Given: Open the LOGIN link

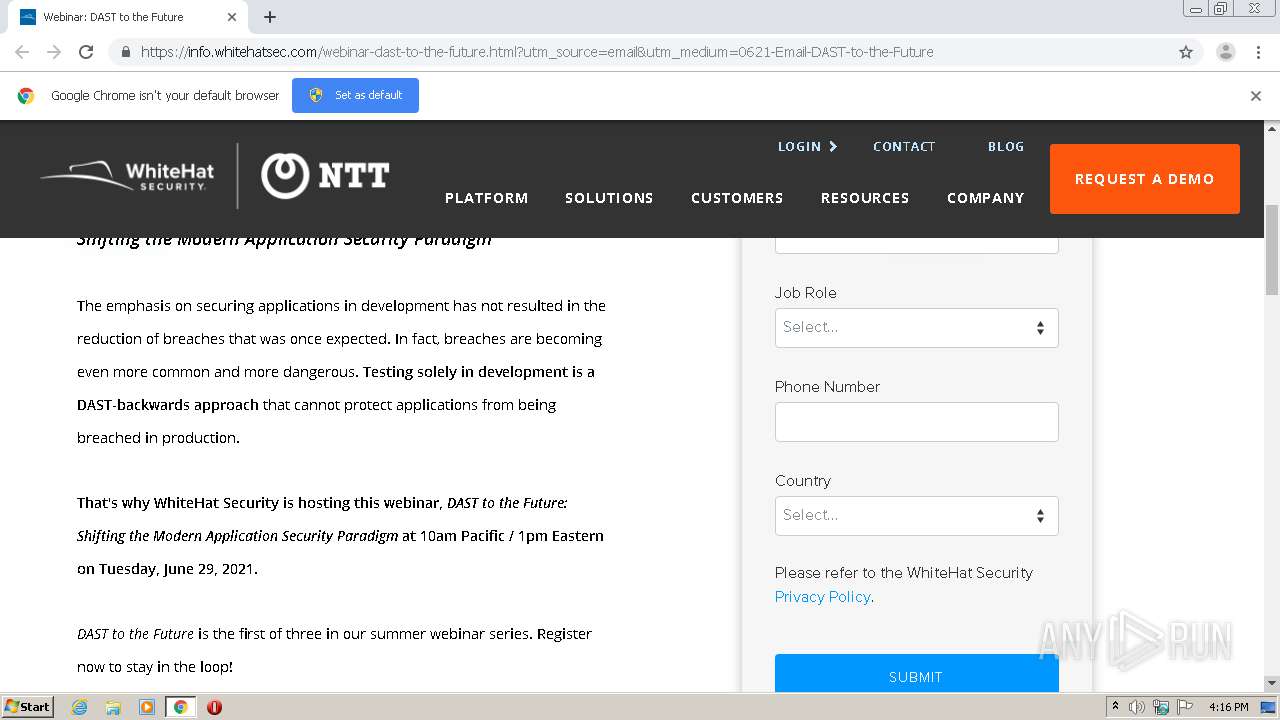Looking at the screenshot, I should pyautogui.click(x=799, y=146).
